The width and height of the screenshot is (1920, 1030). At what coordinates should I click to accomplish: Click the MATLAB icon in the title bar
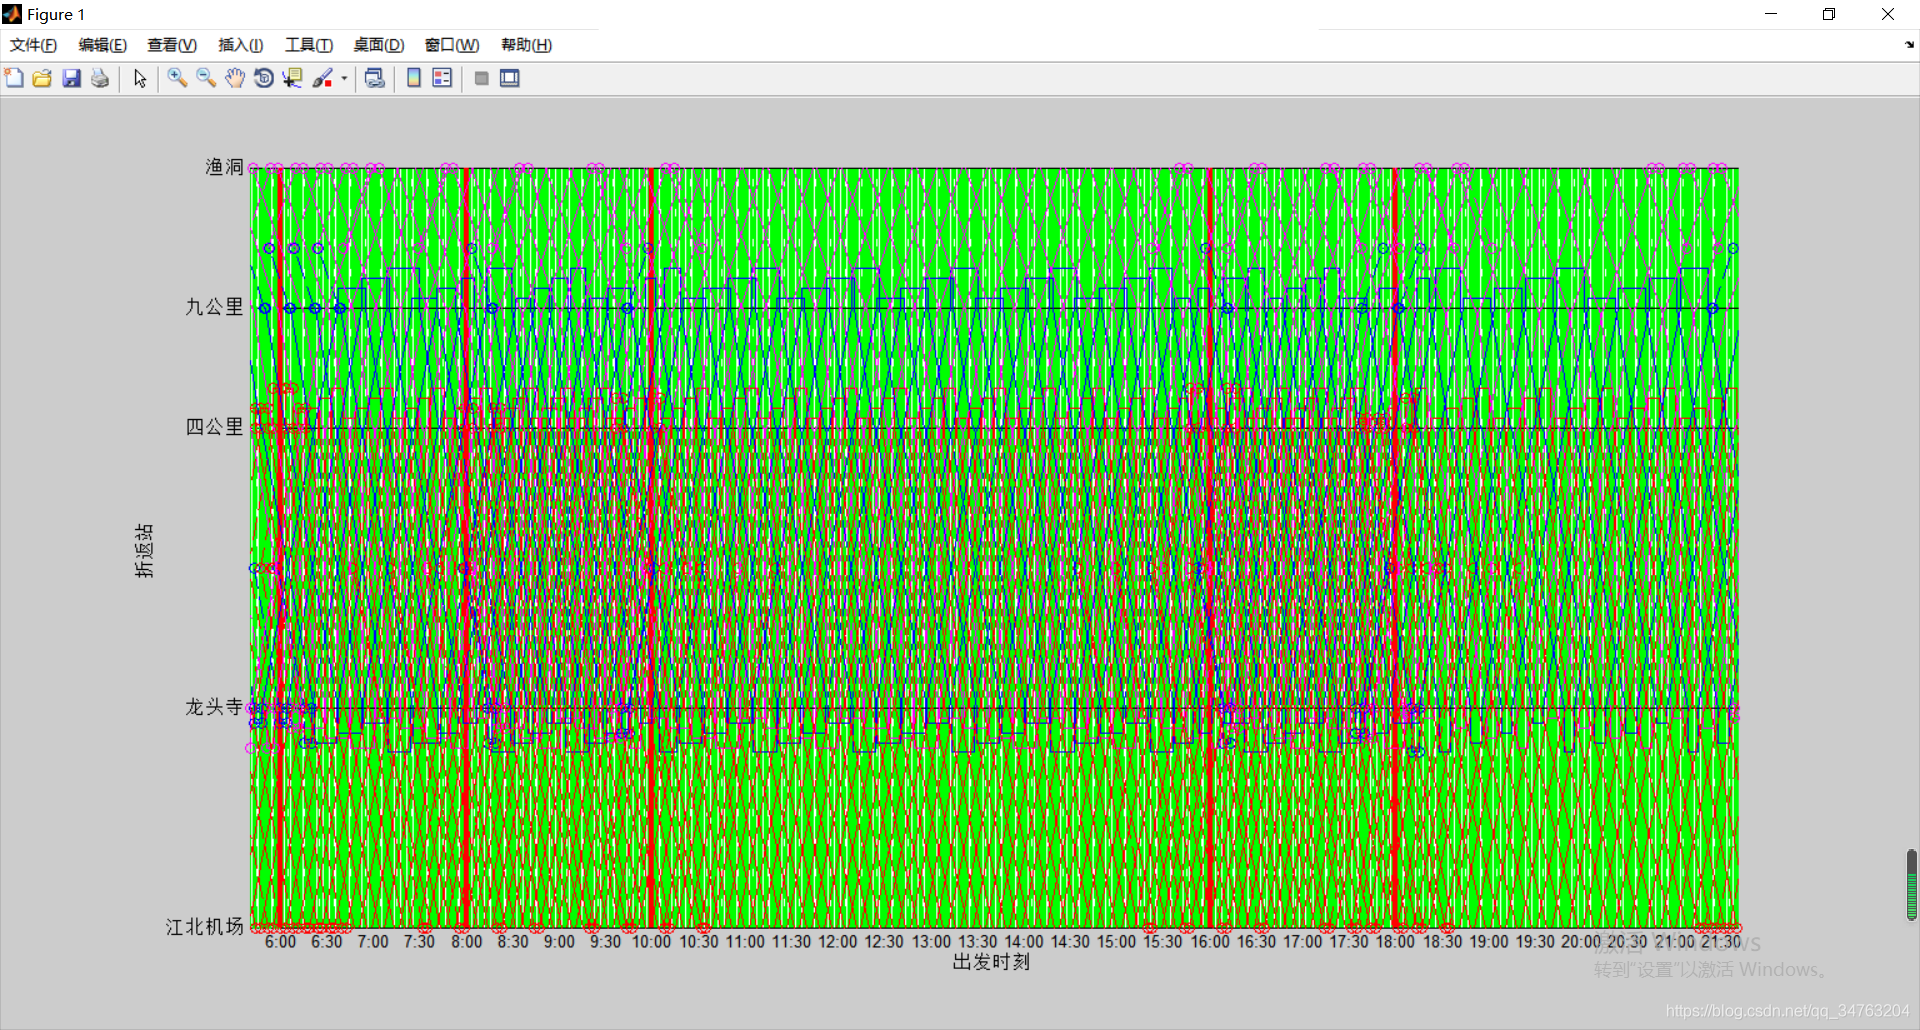point(12,14)
